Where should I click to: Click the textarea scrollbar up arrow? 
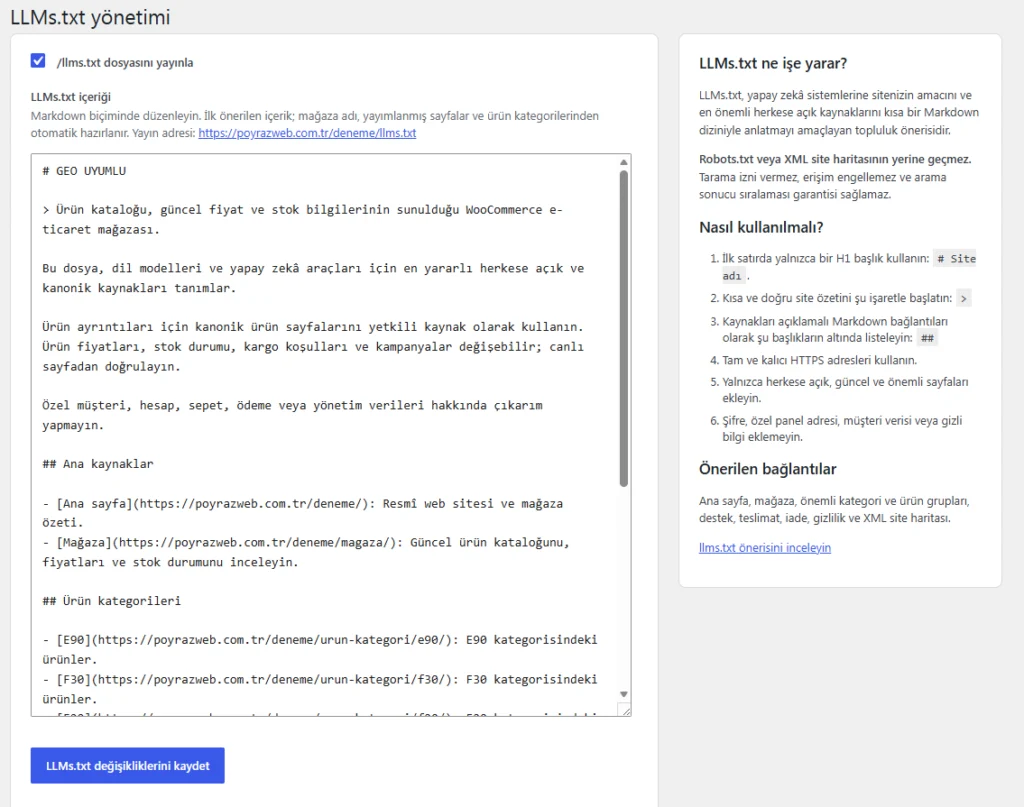tap(624, 162)
